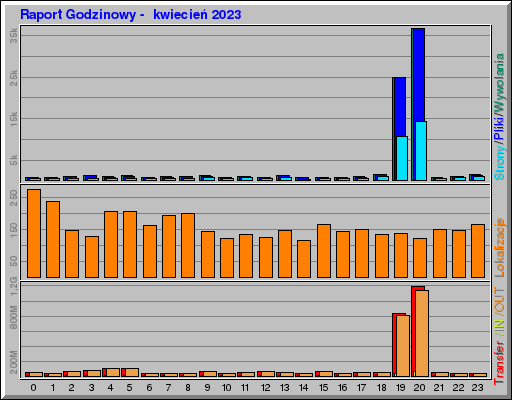Click the "1.2G" axis label
Image resolution: width=512 pixels, height=400 pixels.
(x=13, y=286)
